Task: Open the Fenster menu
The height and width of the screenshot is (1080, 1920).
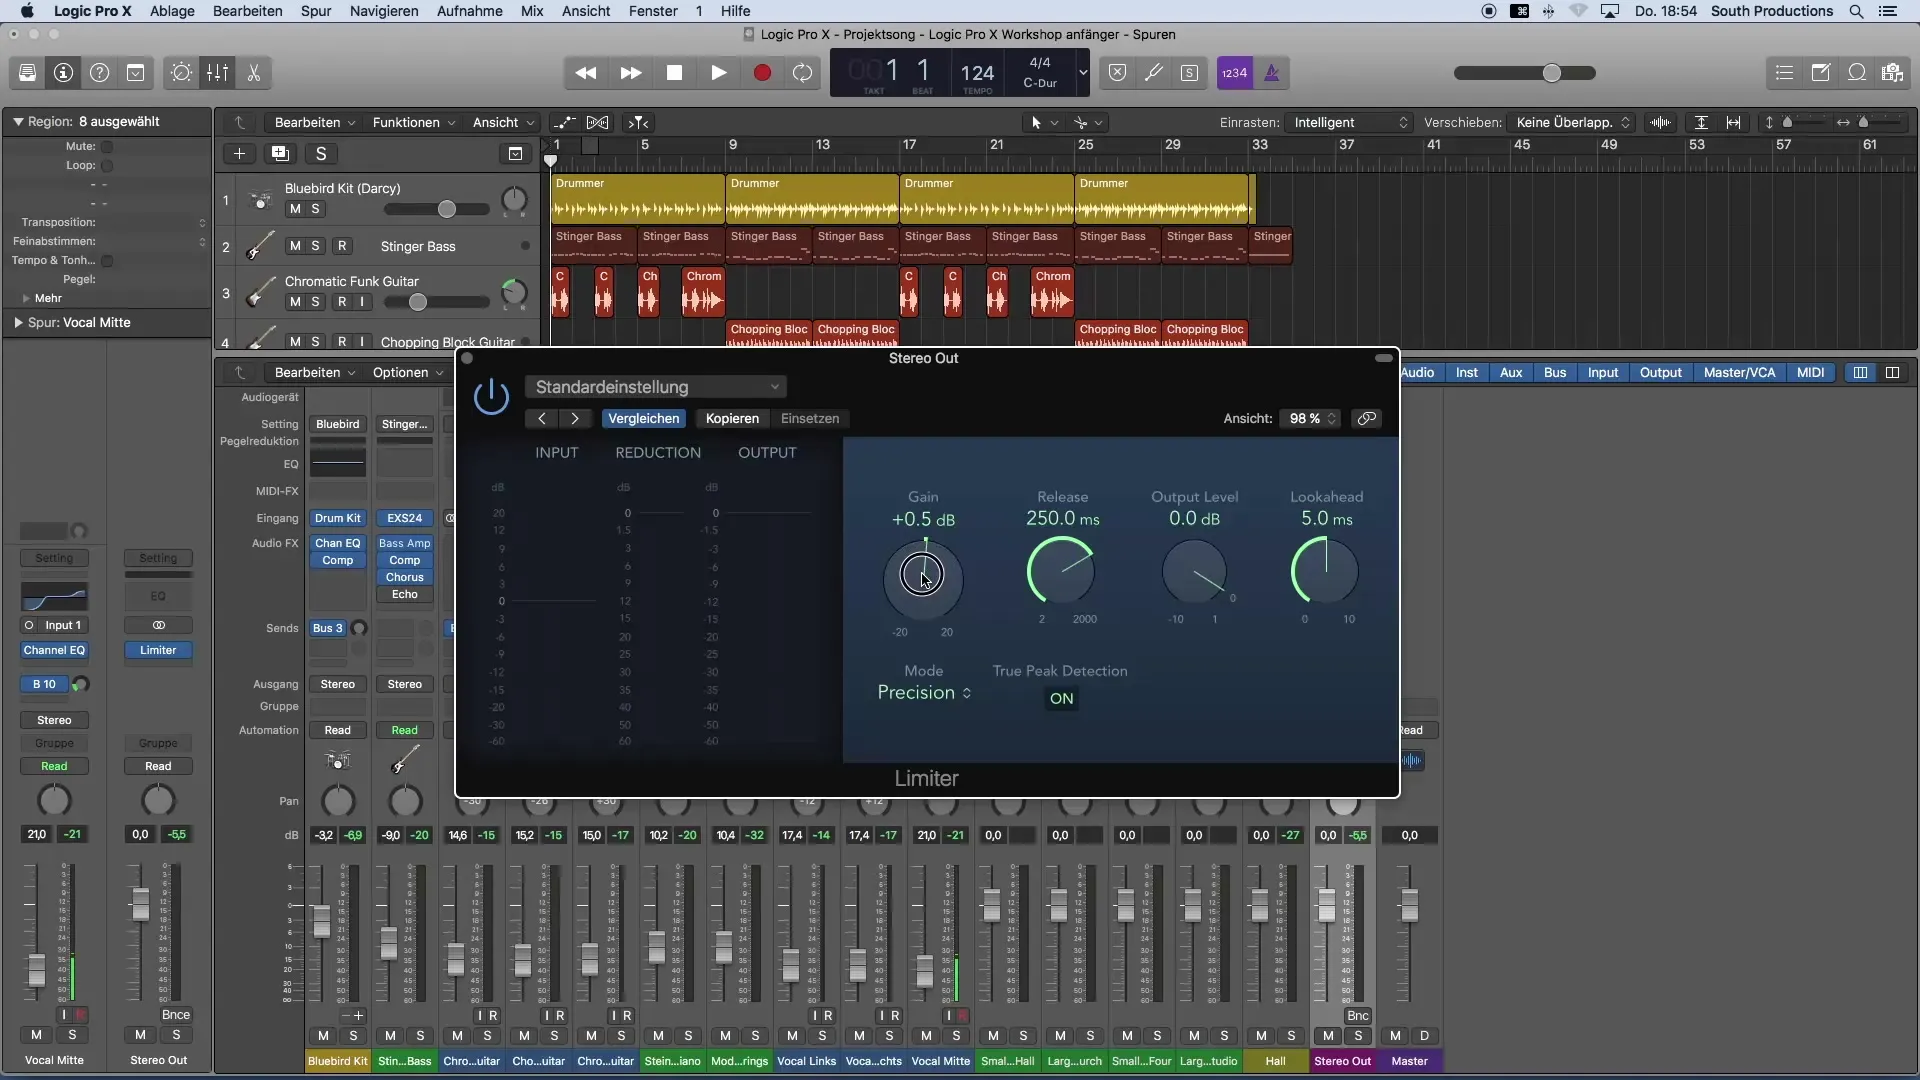Action: click(653, 11)
